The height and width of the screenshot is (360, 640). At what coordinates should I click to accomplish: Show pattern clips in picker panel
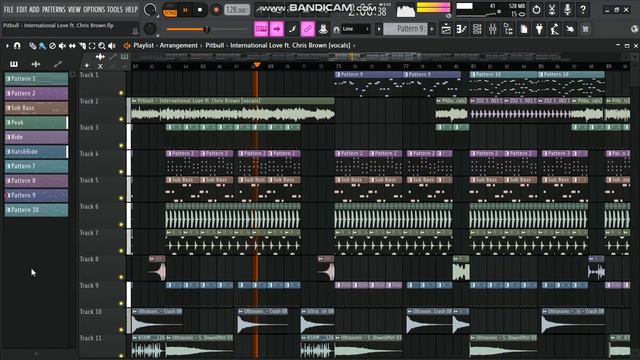click(x=14, y=64)
